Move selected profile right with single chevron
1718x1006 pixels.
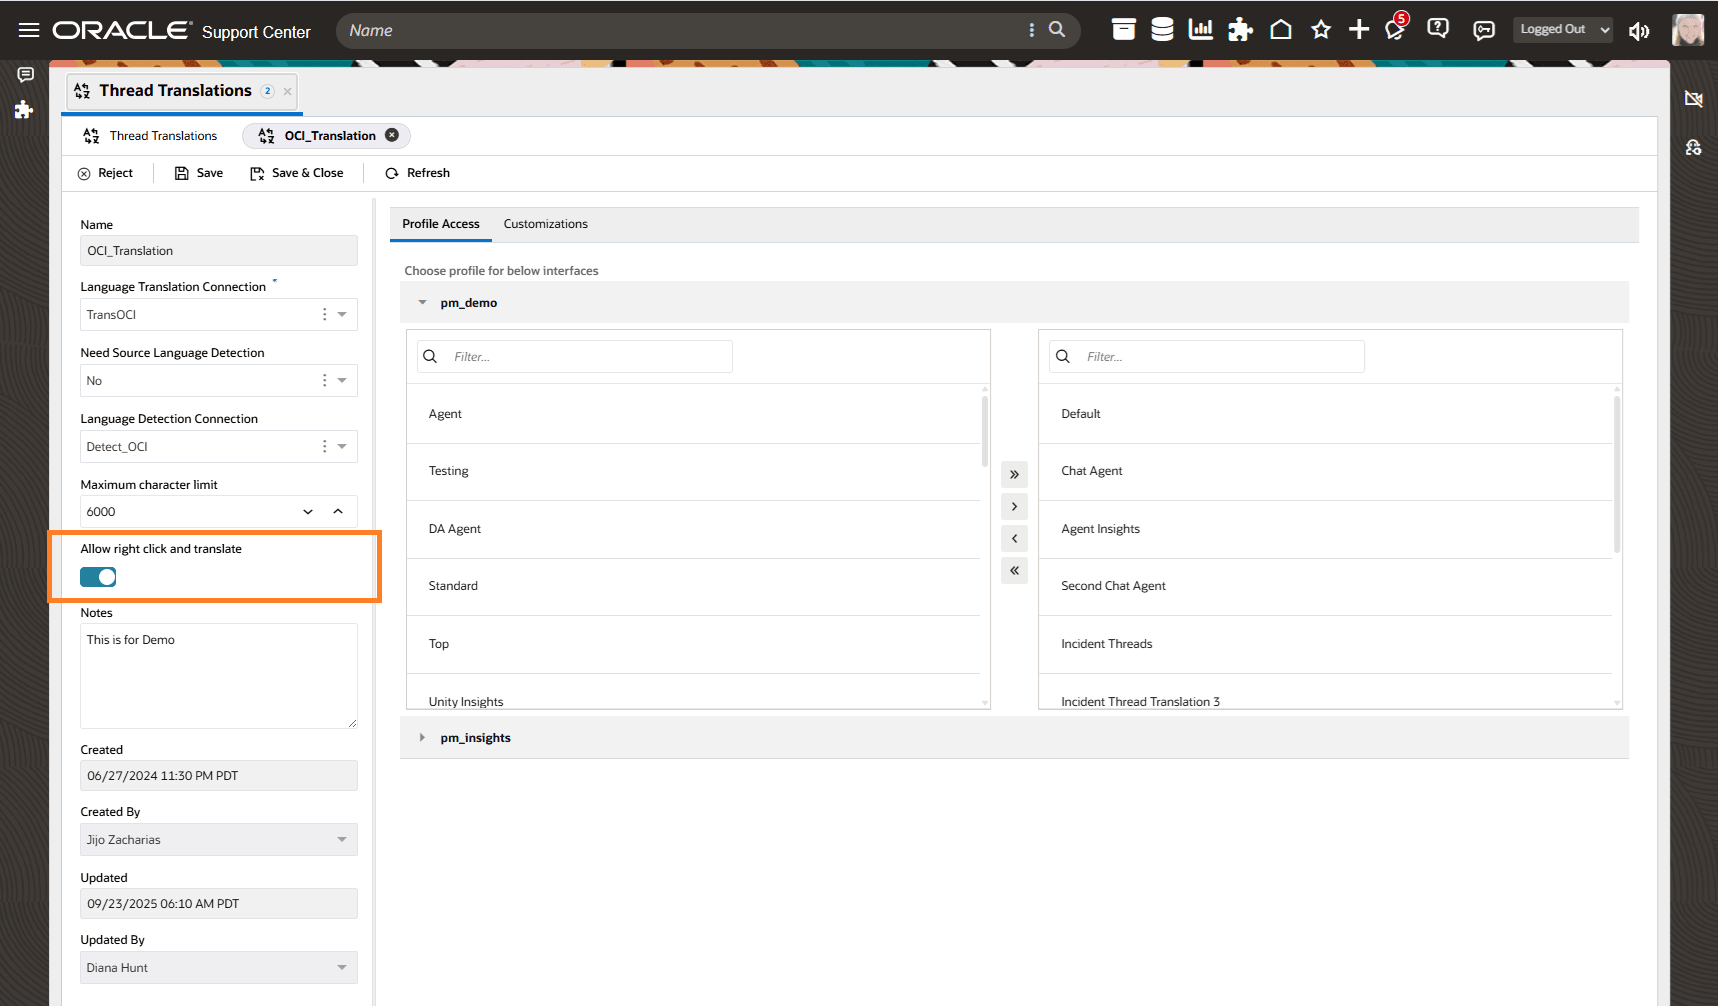(1014, 506)
